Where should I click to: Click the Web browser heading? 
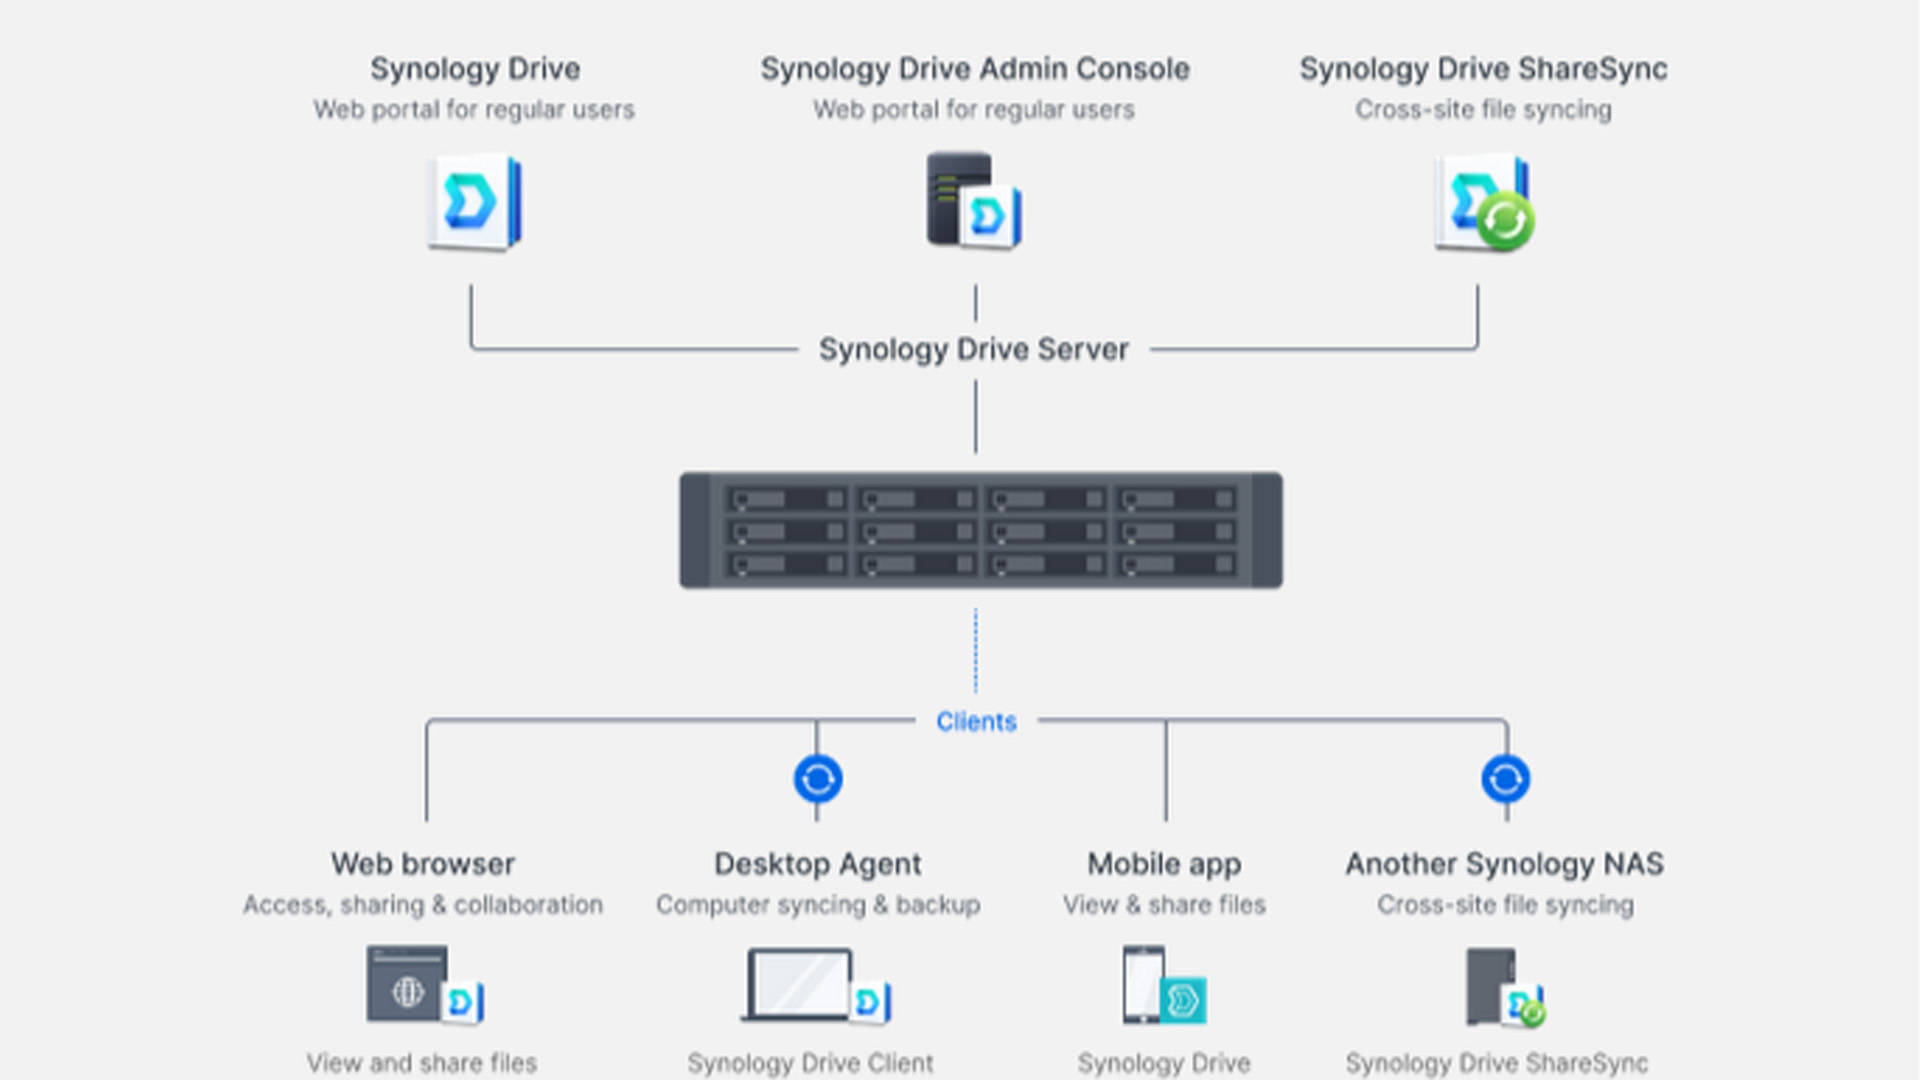(423, 864)
